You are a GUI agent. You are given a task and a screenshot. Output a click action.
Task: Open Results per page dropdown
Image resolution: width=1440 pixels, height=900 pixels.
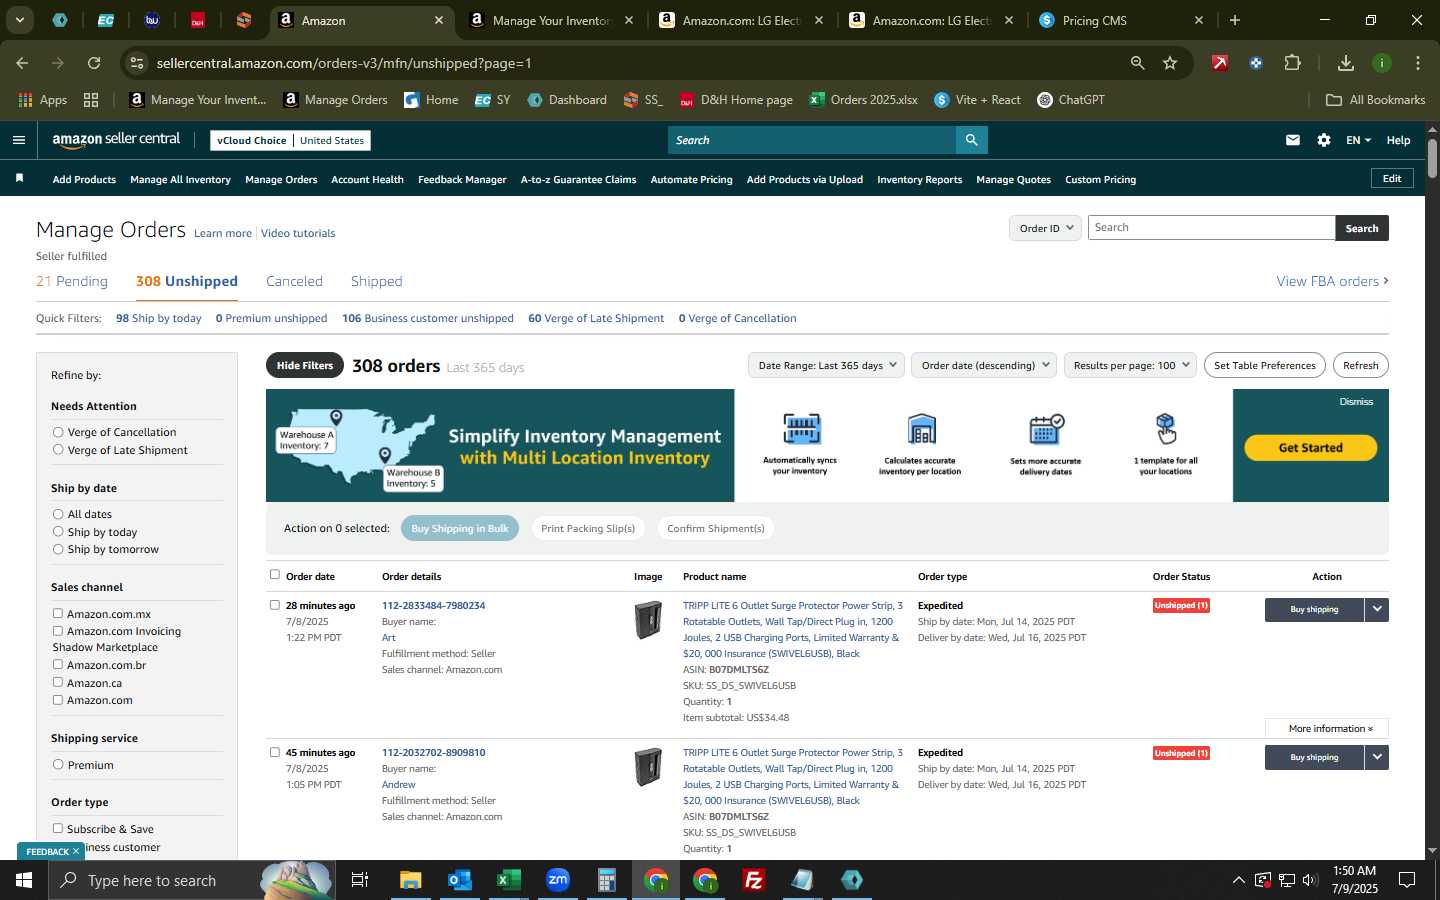(1131, 365)
